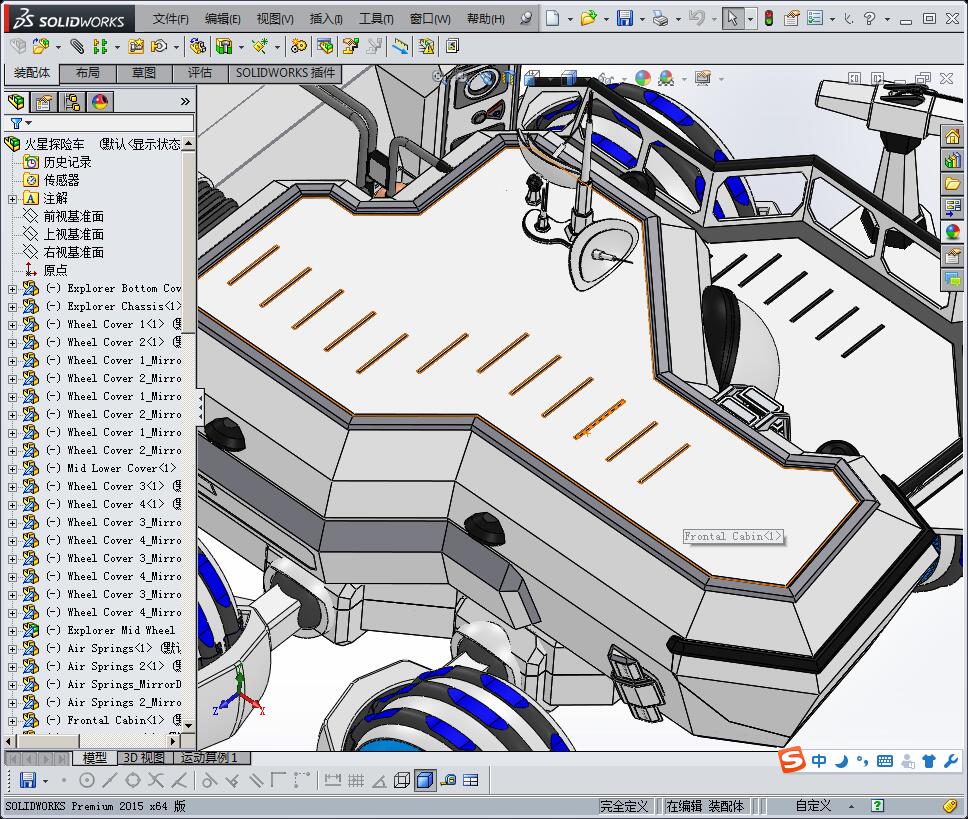Switch to the 评估 tab
The height and width of the screenshot is (819, 968).
(x=200, y=73)
